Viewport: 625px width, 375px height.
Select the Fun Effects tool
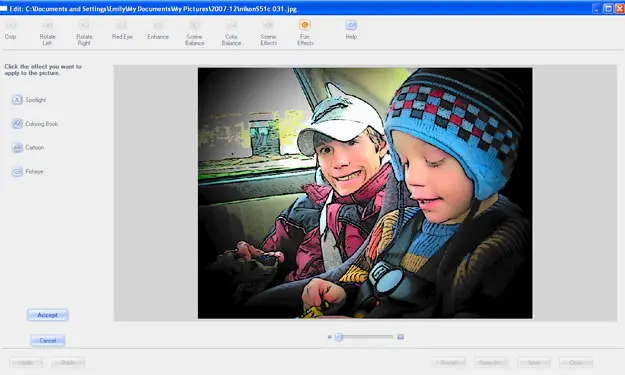[x=305, y=32]
